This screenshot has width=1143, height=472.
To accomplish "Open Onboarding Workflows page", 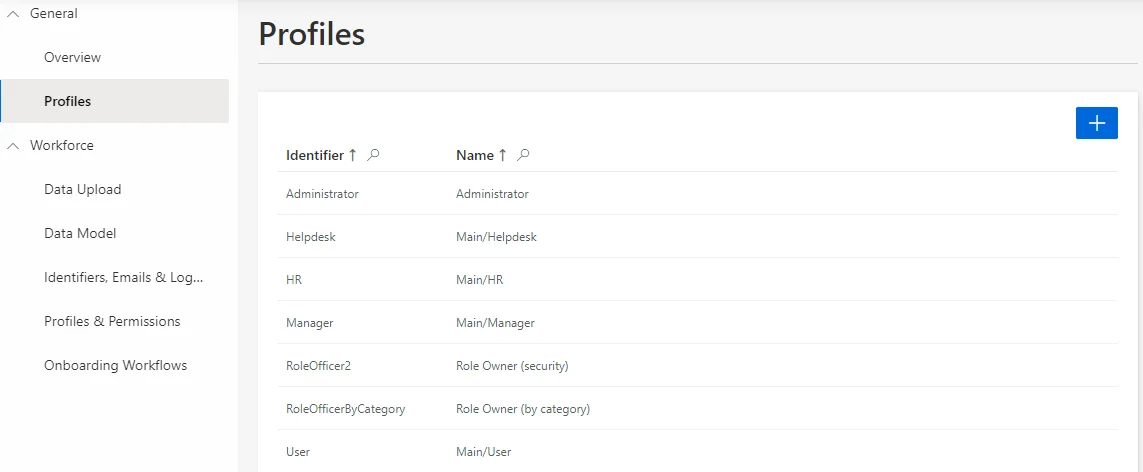I will point(115,366).
